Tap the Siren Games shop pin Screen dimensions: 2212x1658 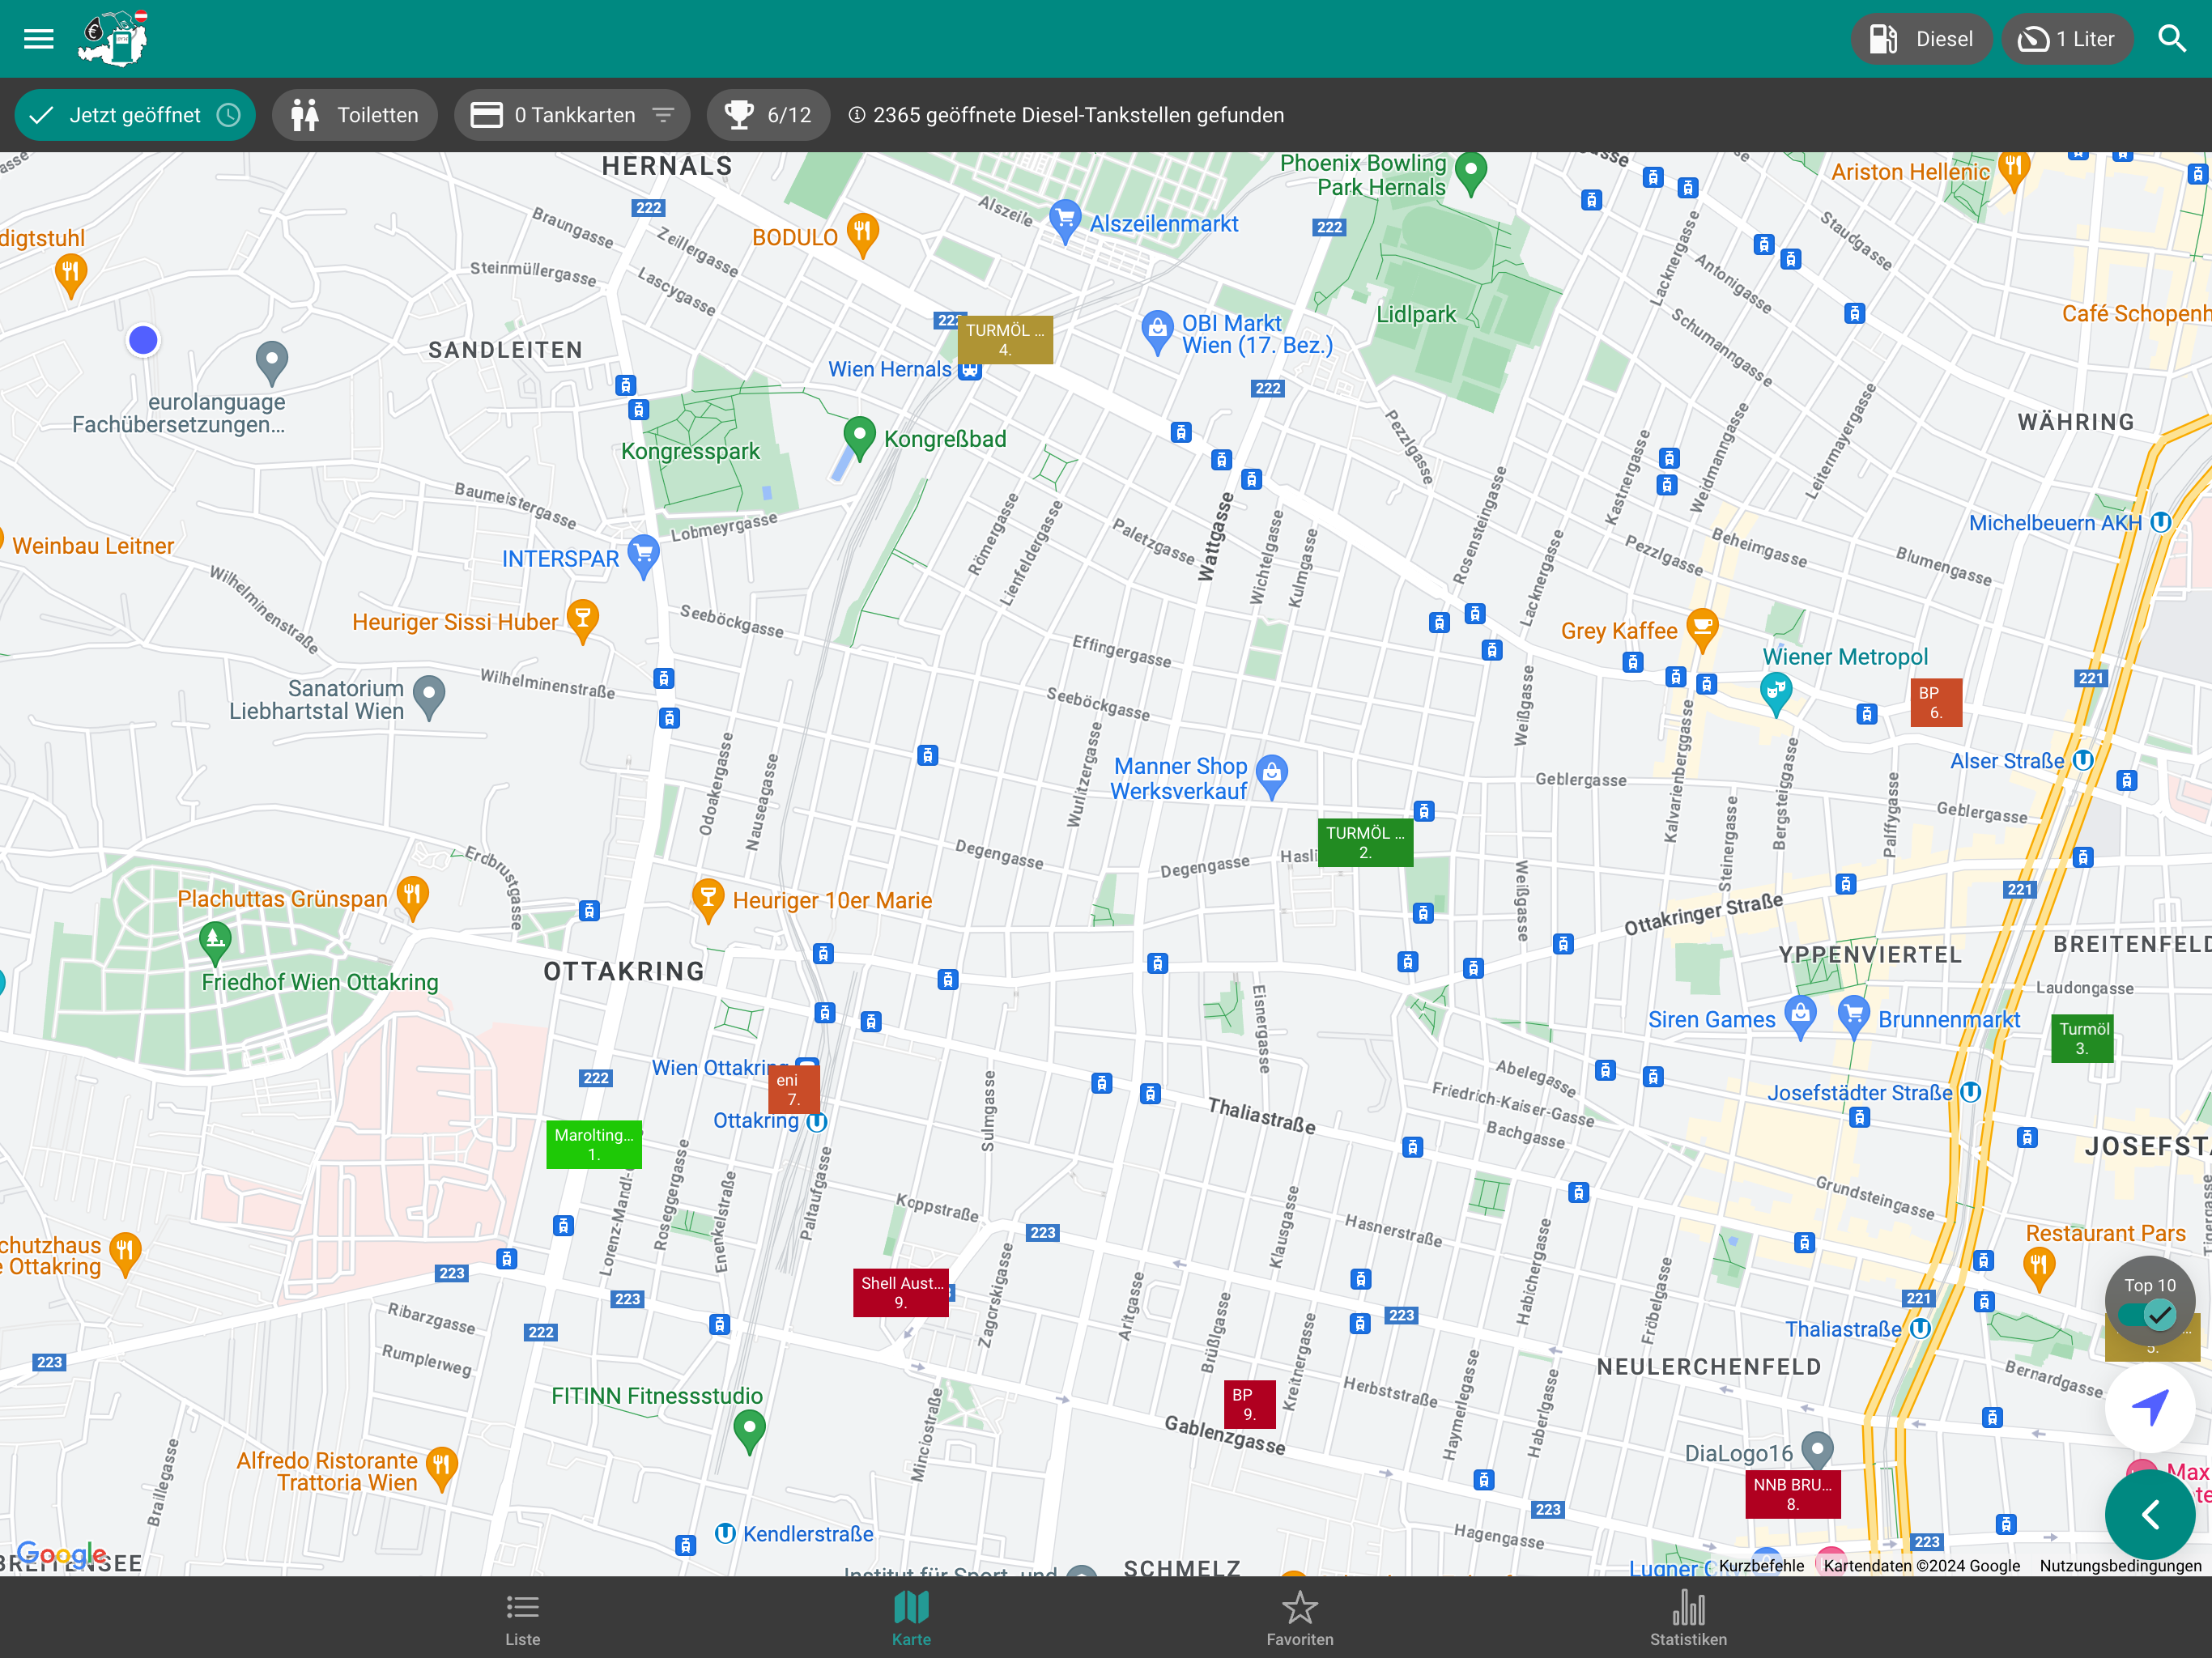pyautogui.click(x=1800, y=1017)
